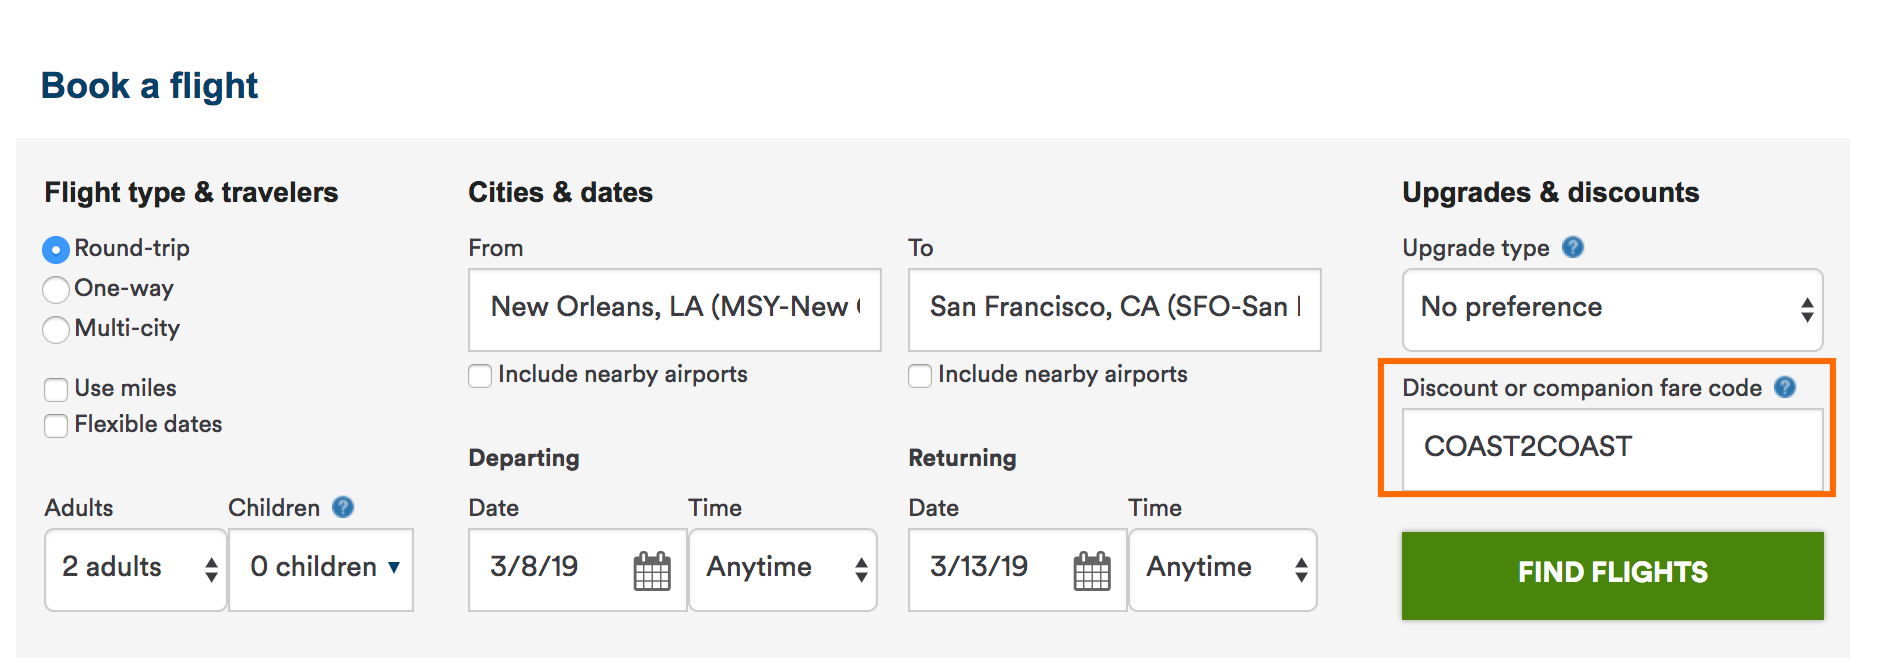Open the Adults count dropdown
This screenshot has height=658, width=1891.
coord(135,569)
